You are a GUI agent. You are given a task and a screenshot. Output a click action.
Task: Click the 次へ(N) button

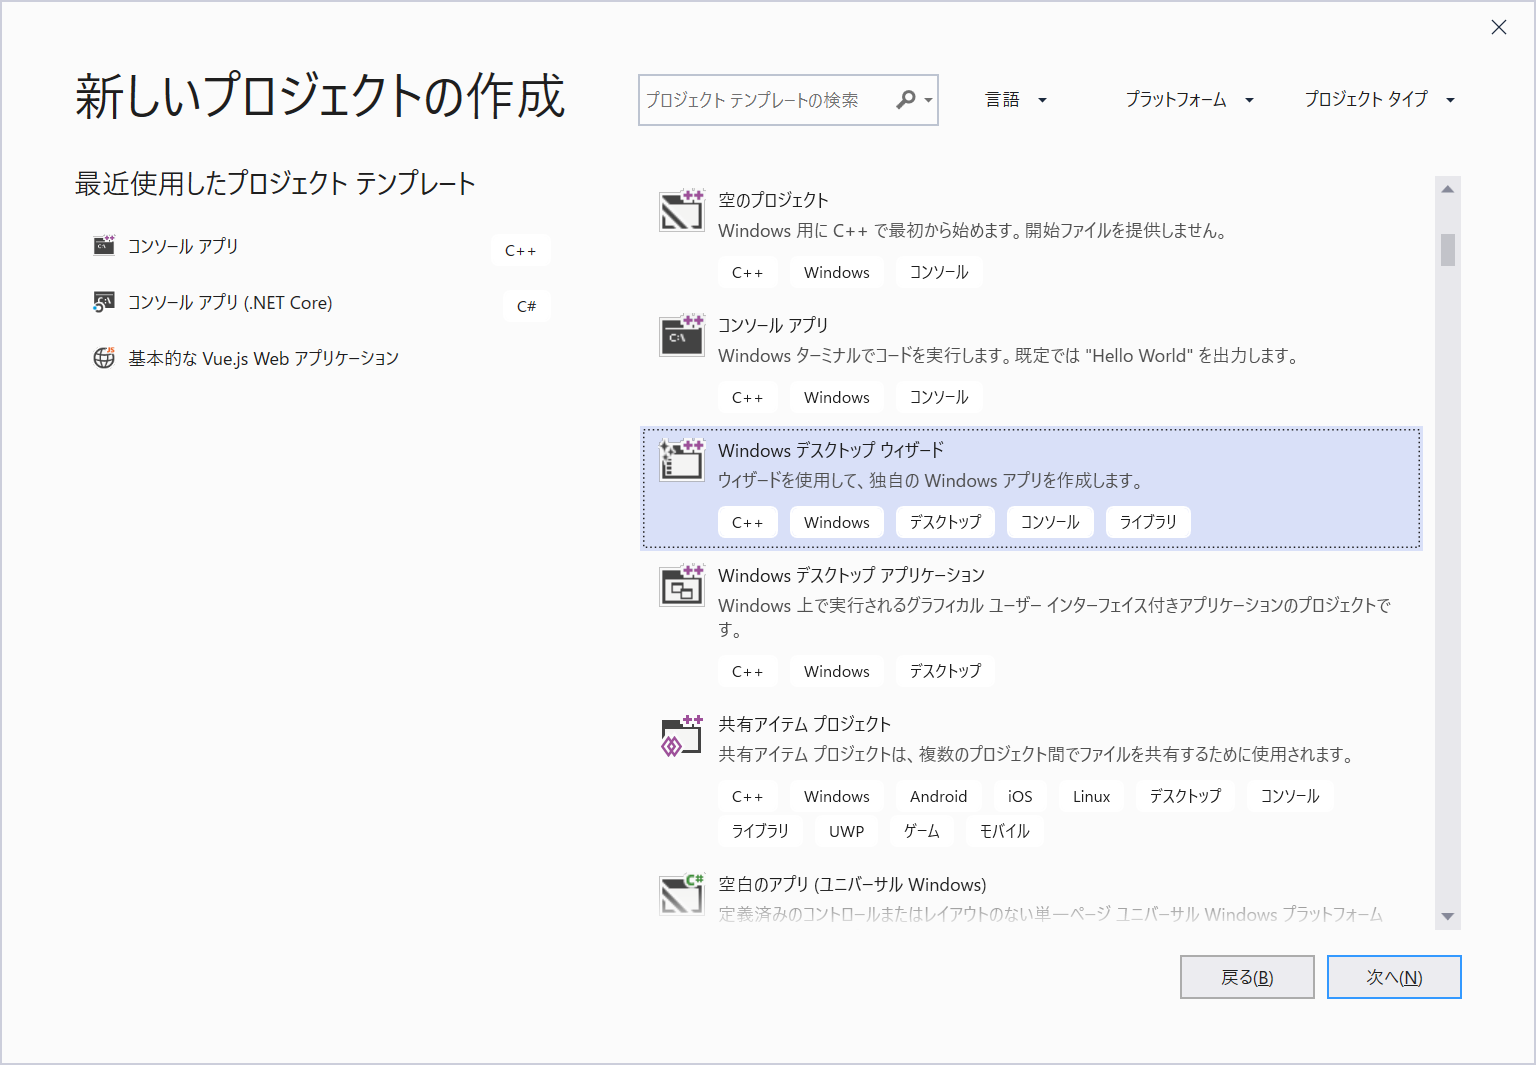click(1394, 977)
